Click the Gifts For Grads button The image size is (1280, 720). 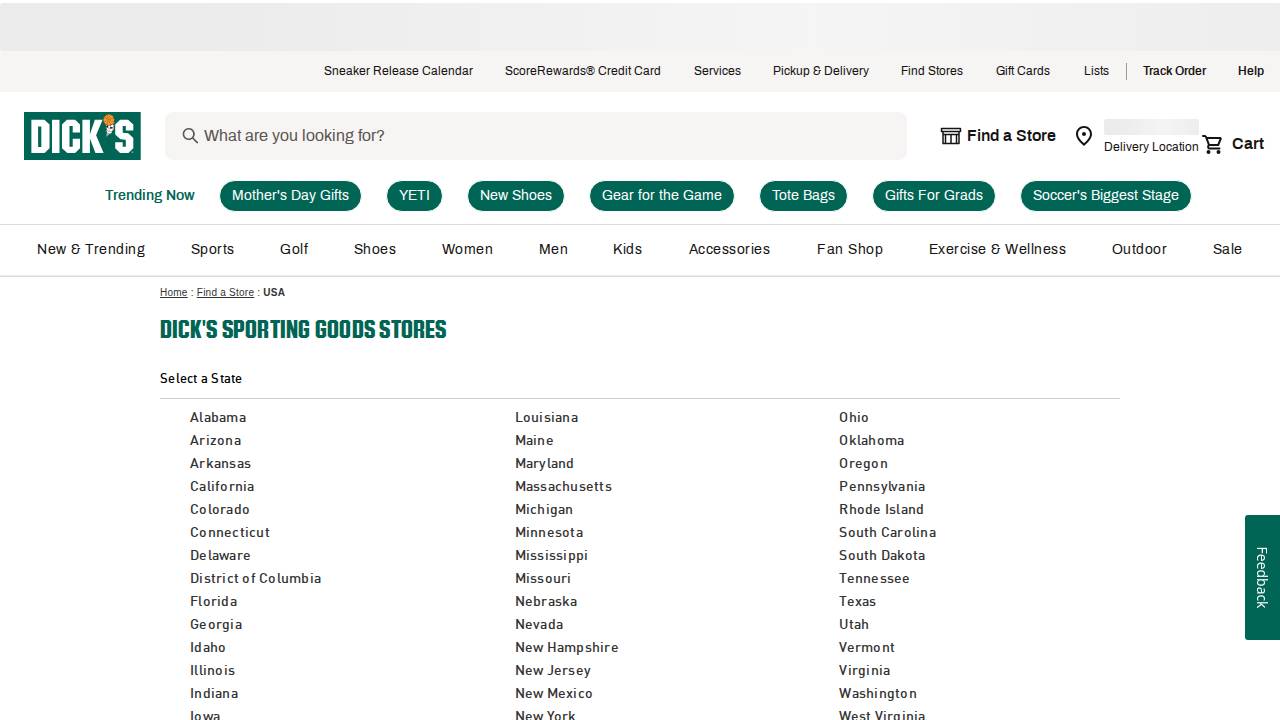933,195
